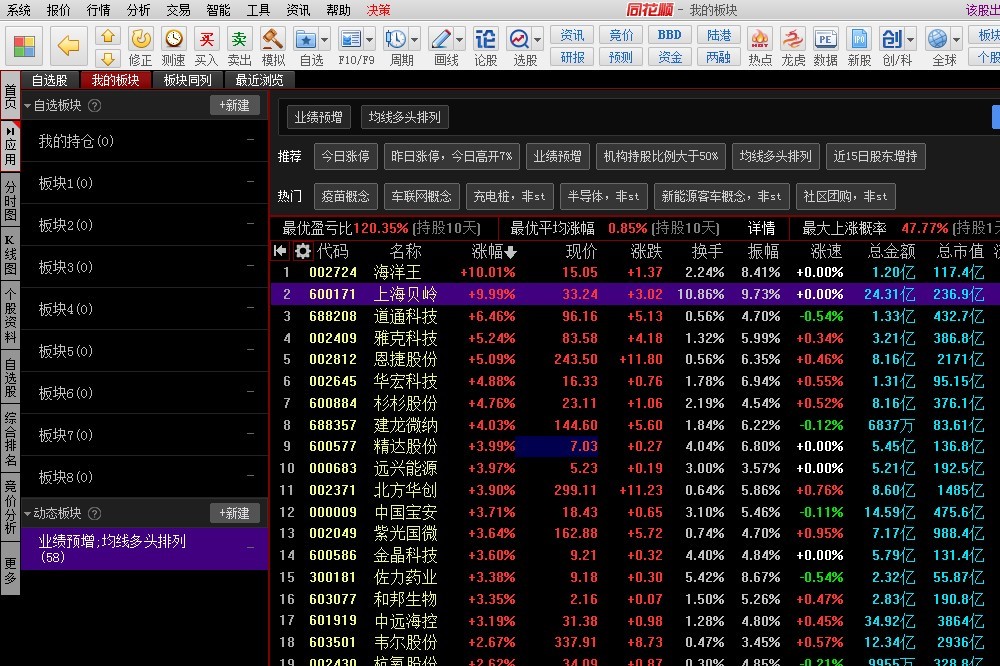Open dropdown arrow beside 画线 icon
The image size is (1000, 666).
[x=459, y=40]
